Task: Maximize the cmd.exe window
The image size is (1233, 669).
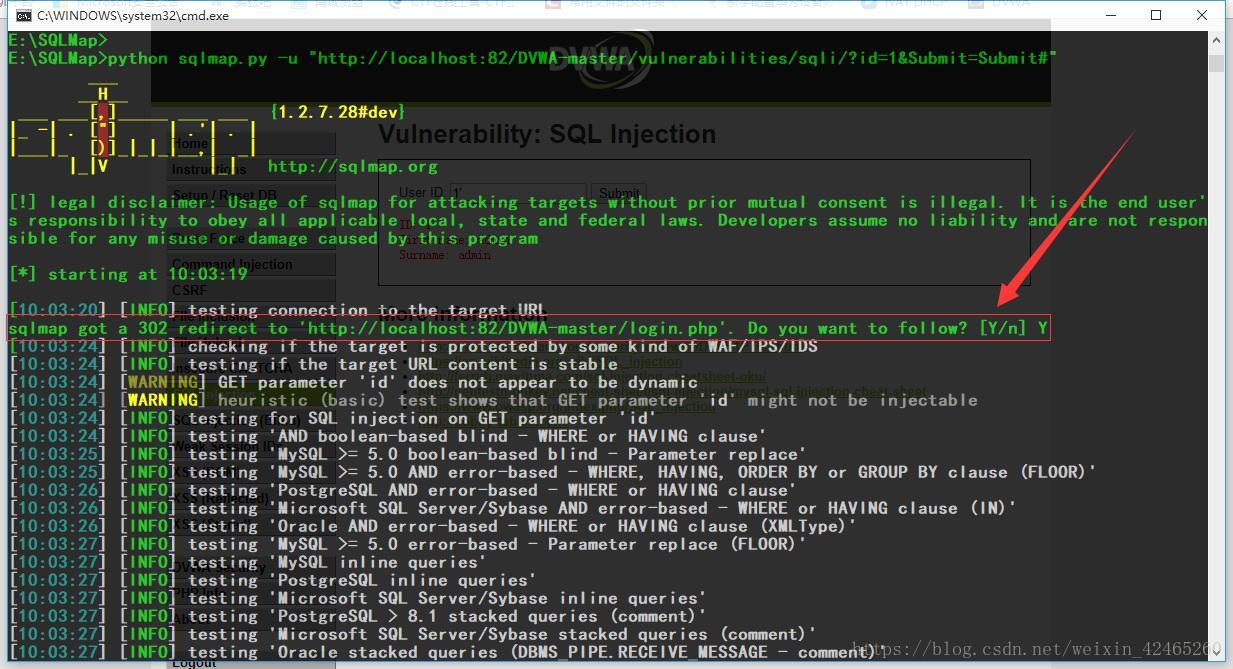Action: 1156,15
